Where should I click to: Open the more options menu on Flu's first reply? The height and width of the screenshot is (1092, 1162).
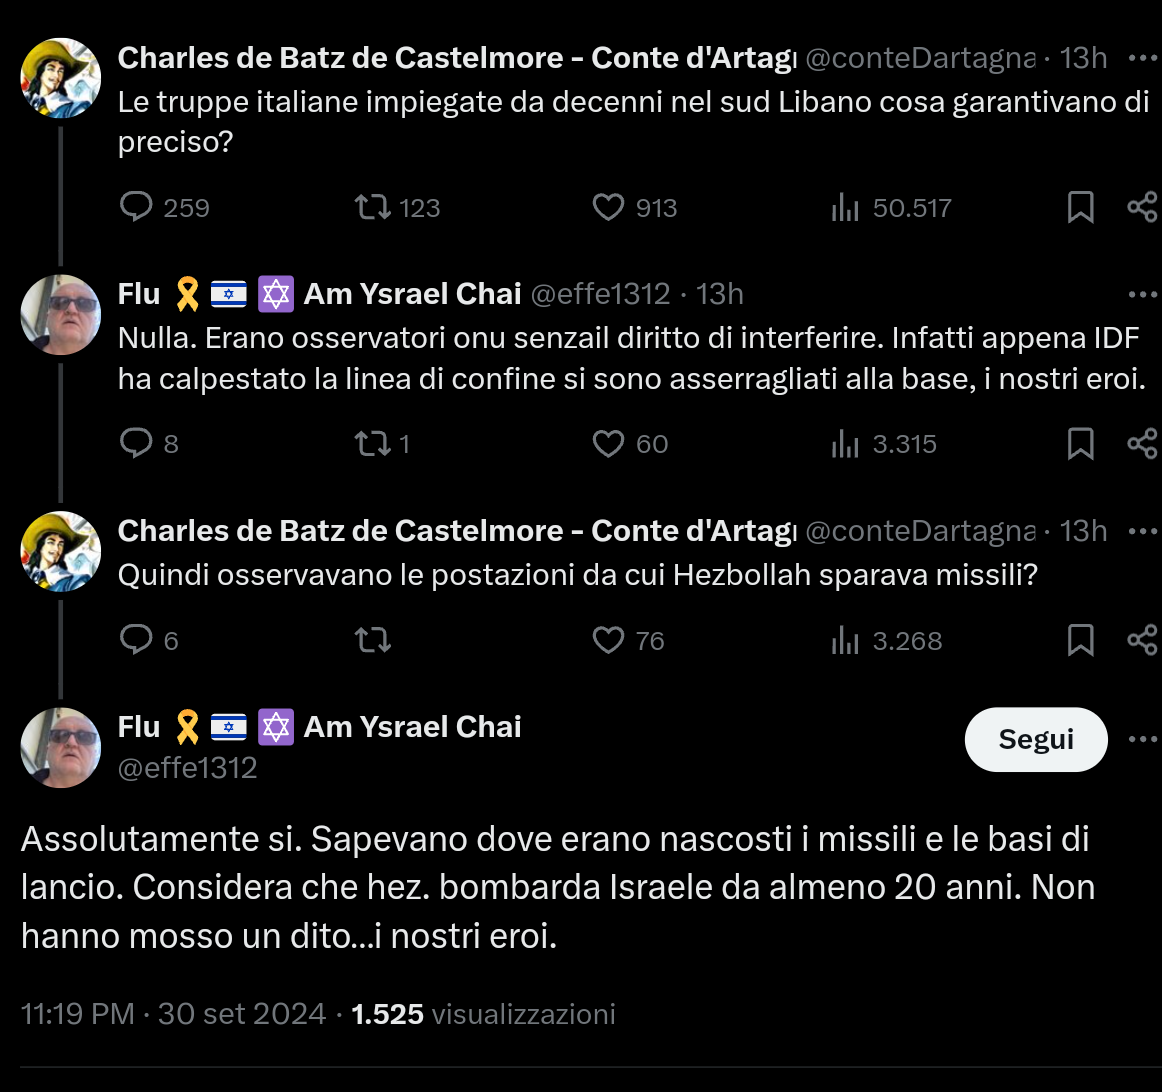pyautogui.click(x=1142, y=295)
